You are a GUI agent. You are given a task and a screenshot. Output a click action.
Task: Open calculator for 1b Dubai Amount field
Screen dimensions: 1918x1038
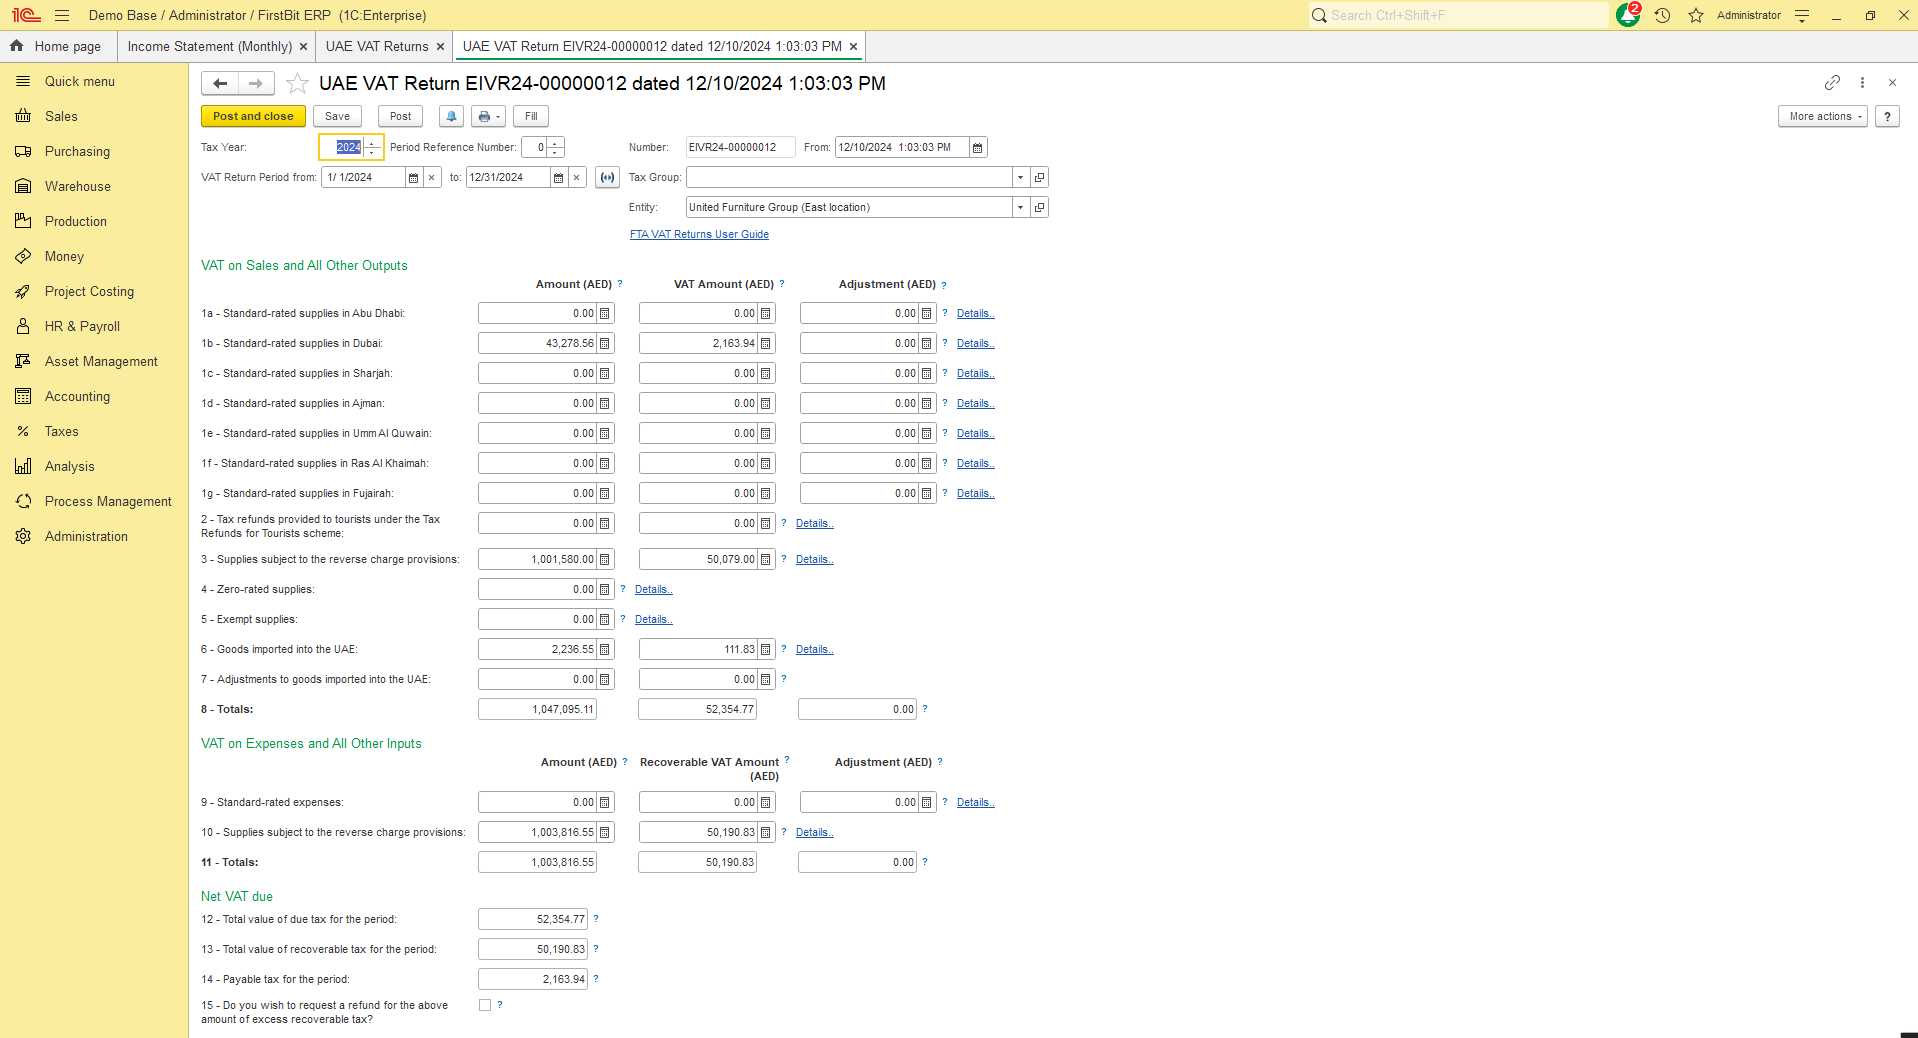pos(605,344)
